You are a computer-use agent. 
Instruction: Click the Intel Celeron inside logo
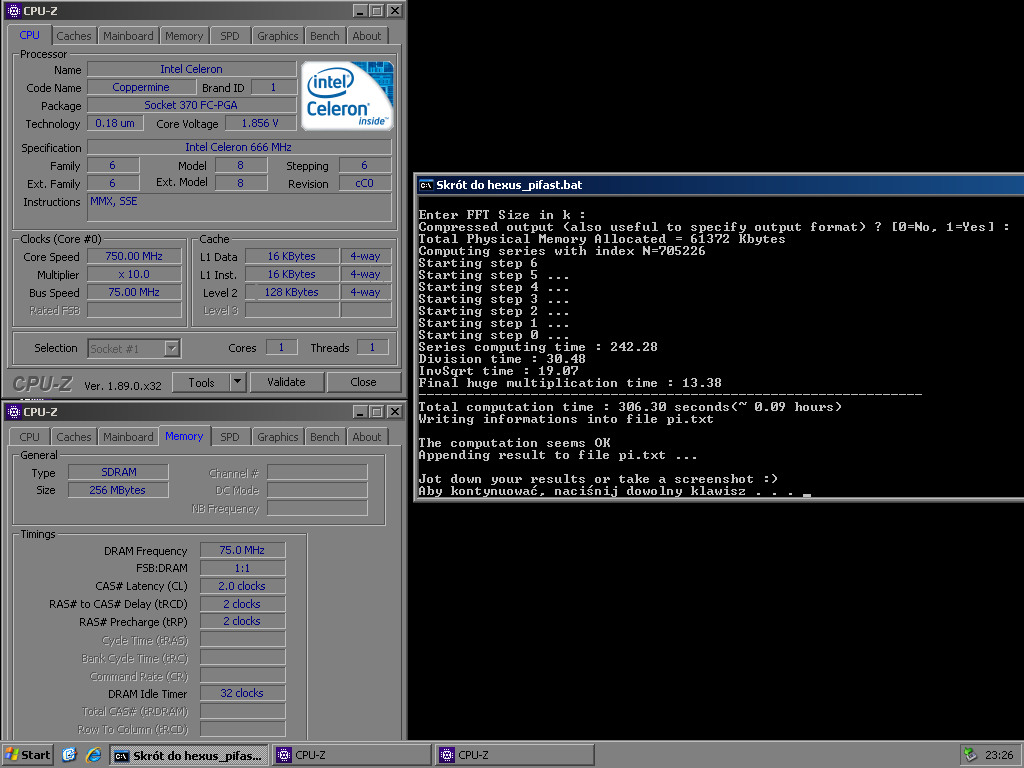[x=347, y=95]
